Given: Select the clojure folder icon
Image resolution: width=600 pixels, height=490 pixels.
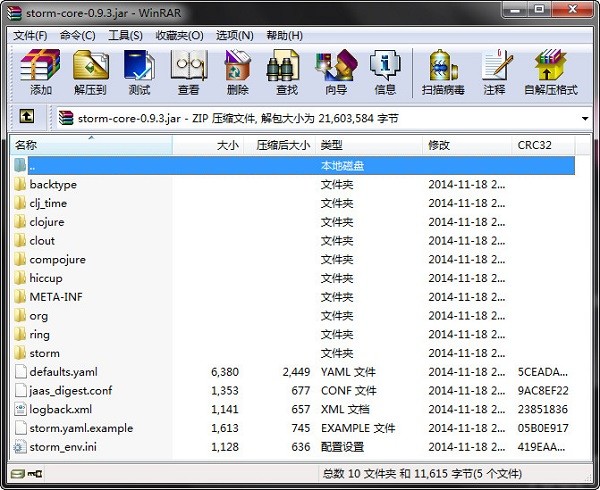Looking at the screenshot, I should 20,222.
